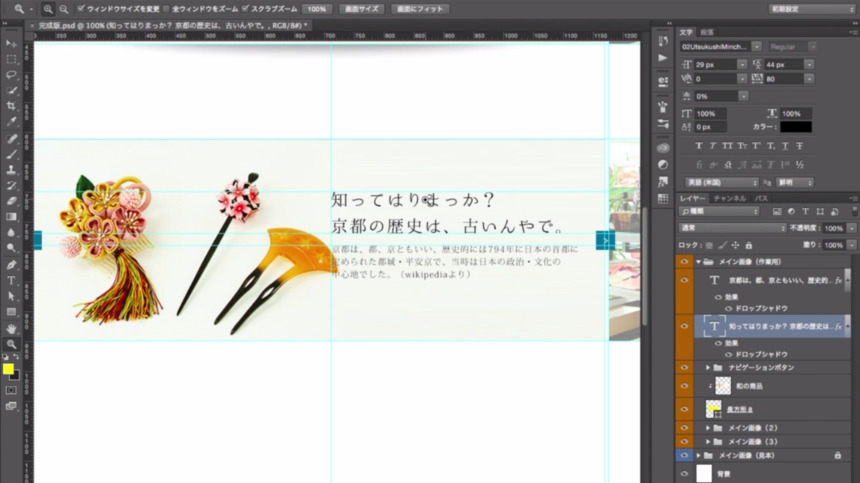The height and width of the screenshot is (483, 860).
Task: Open the language '英語 (米国)' dropdown
Action: [x=722, y=183]
